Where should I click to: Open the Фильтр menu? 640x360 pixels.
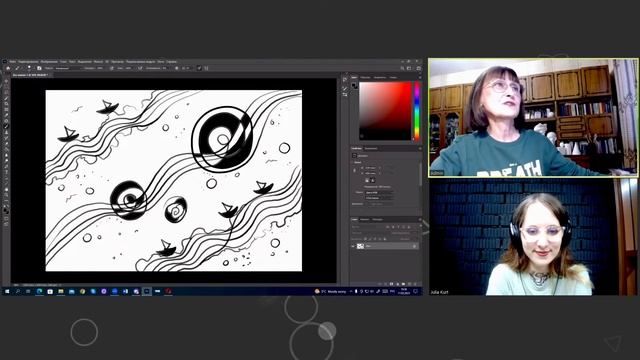(98, 62)
